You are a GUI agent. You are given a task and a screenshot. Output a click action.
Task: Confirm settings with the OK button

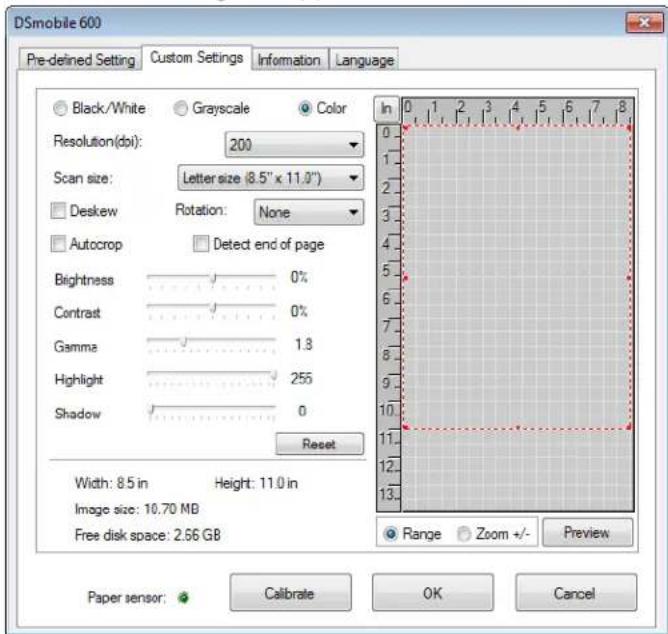[x=433, y=593]
